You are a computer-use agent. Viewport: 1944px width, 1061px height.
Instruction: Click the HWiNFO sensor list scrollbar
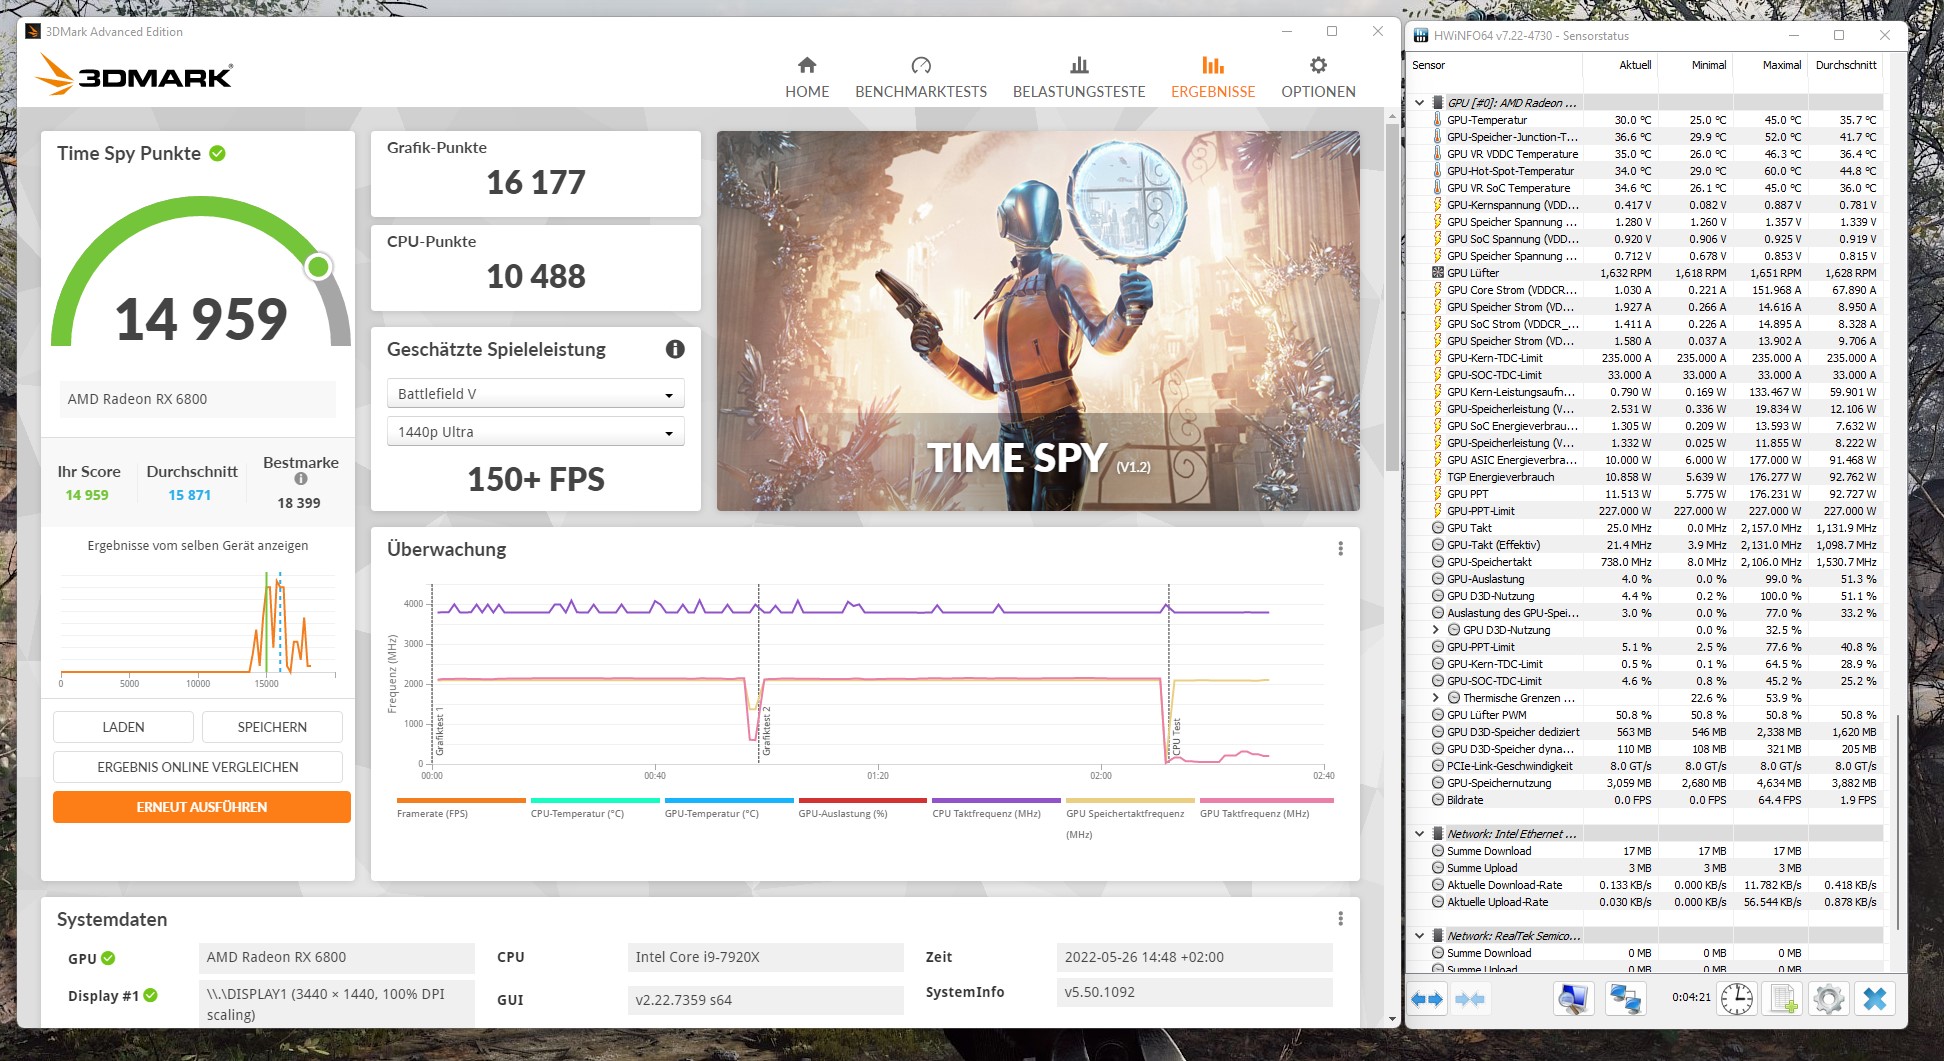pyautogui.click(x=1896, y=822)
